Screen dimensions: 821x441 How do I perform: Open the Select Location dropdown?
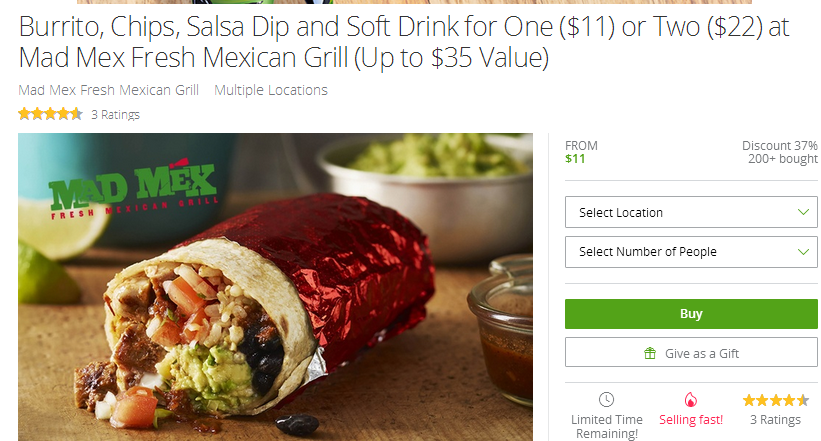click(x=691, y=212)
